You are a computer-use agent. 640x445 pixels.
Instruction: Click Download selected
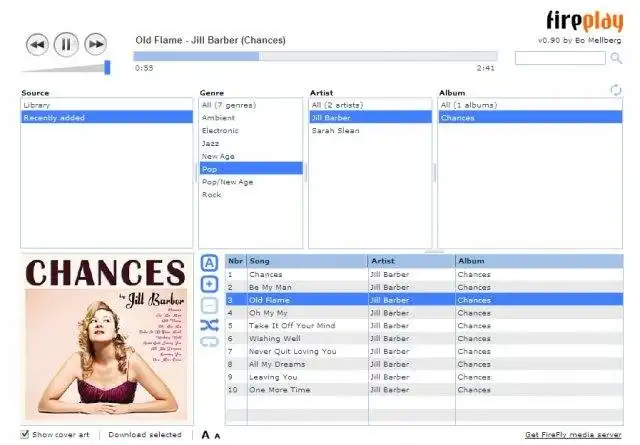pyautogui.click(x=145, y=435)
